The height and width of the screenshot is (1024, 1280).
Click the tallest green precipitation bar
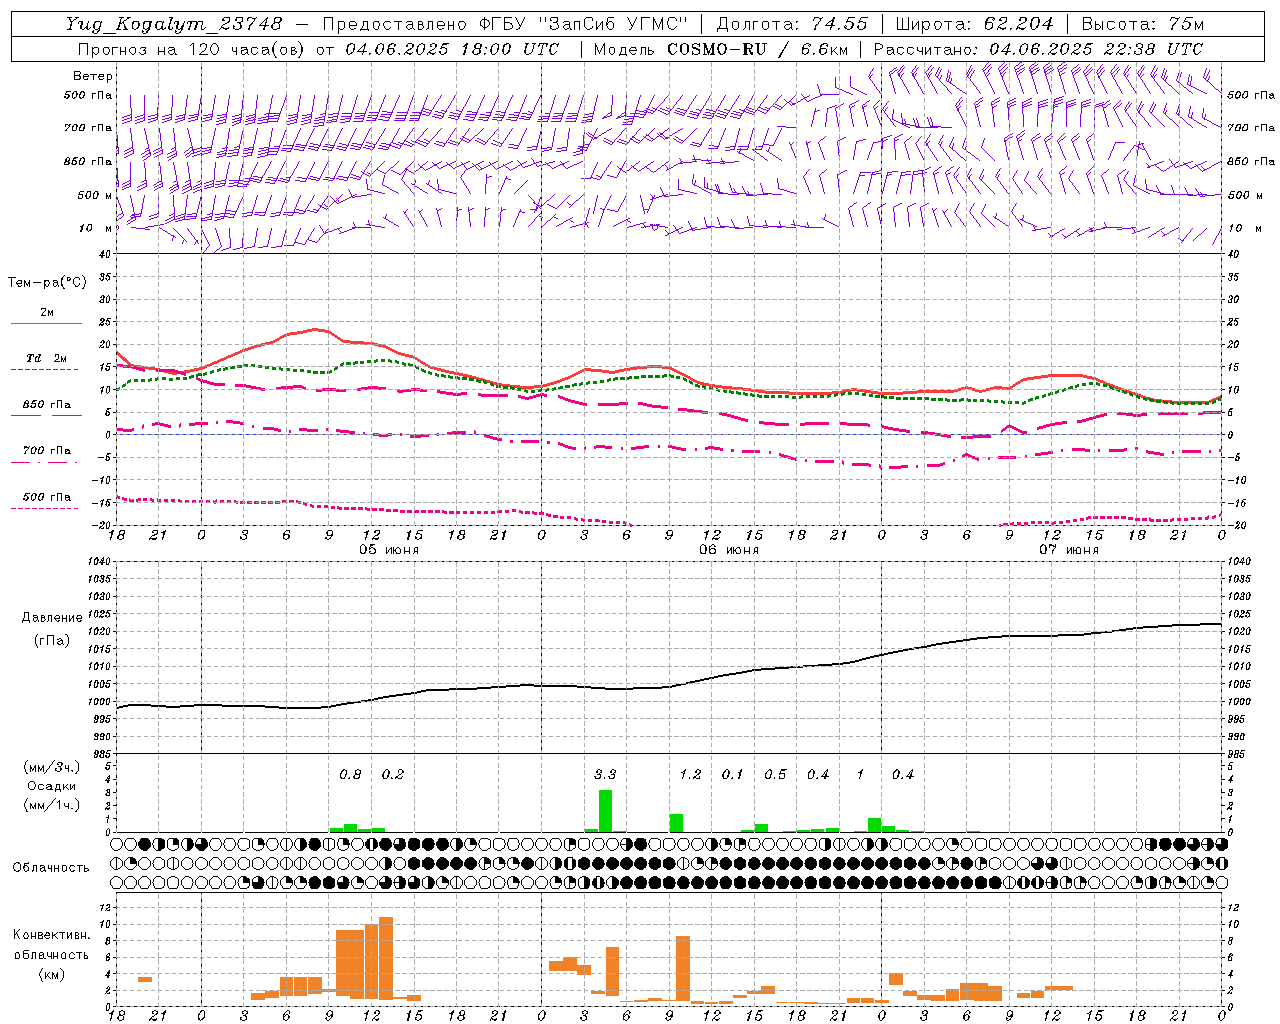click(605, 811)
